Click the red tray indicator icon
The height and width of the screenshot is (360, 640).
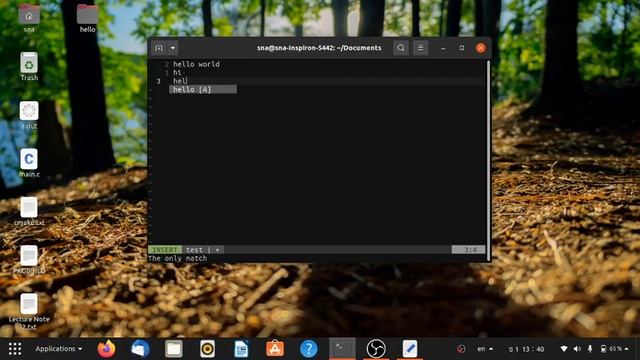(x=461, y=349)
